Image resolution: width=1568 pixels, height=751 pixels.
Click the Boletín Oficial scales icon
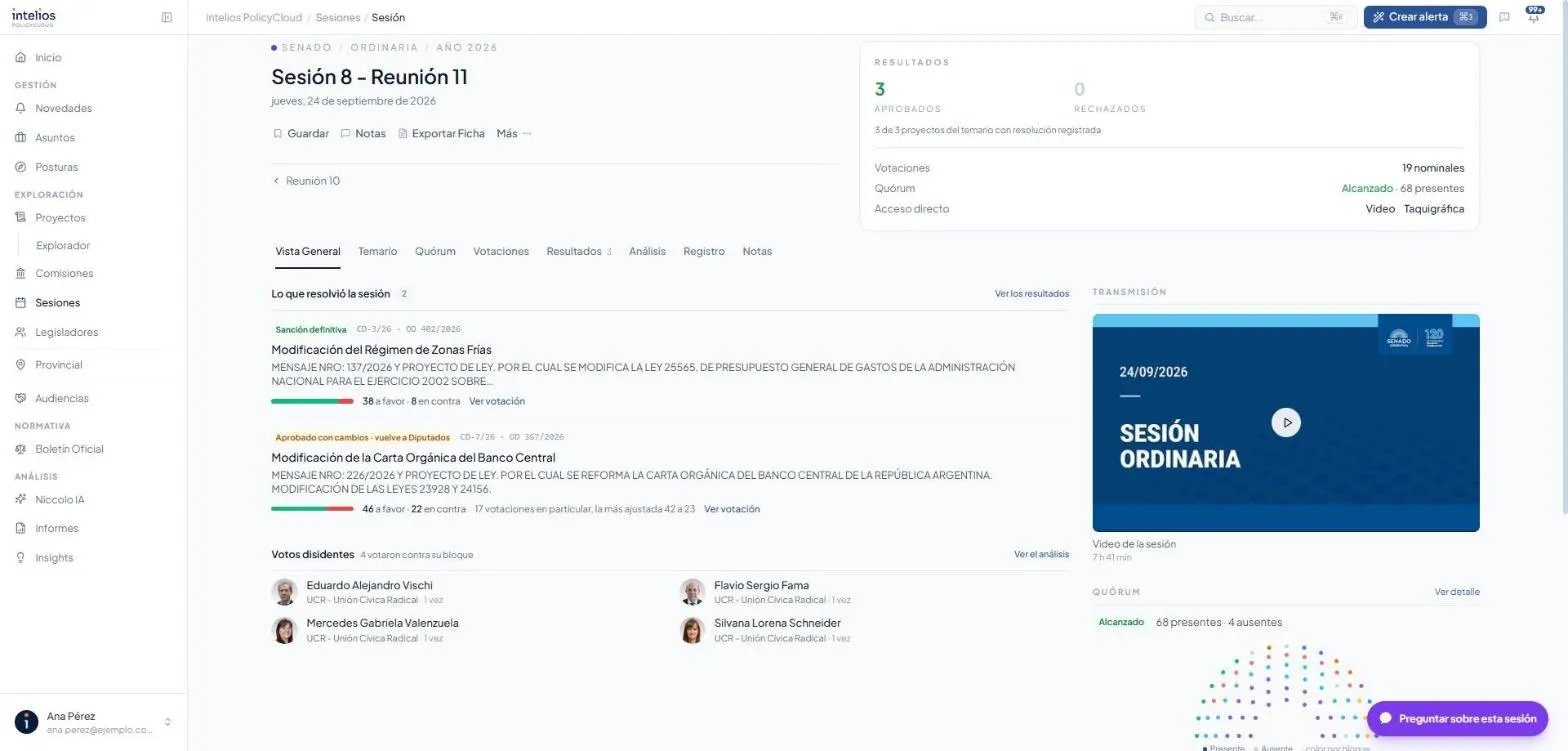pyautogui.click(x=21, y=449)
